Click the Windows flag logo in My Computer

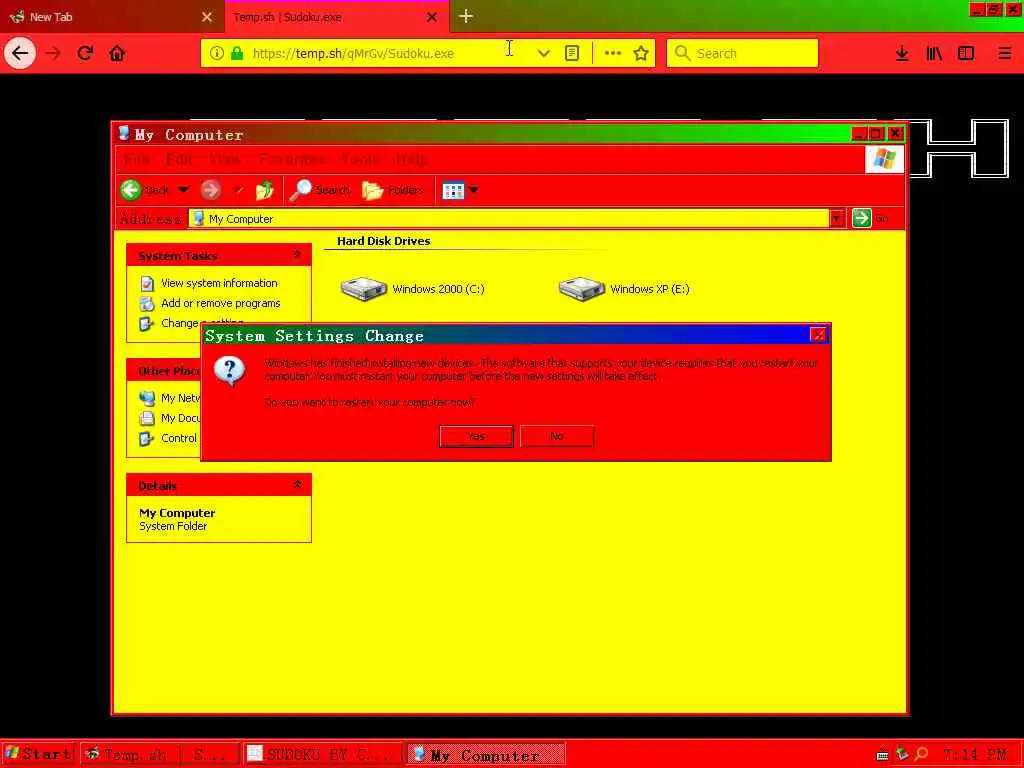[884, 159]
